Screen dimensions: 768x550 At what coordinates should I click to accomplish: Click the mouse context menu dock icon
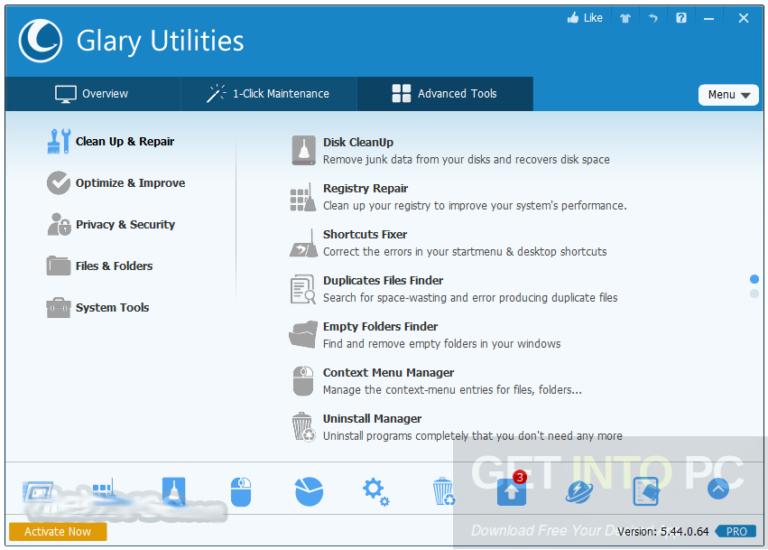pos(241,491)
